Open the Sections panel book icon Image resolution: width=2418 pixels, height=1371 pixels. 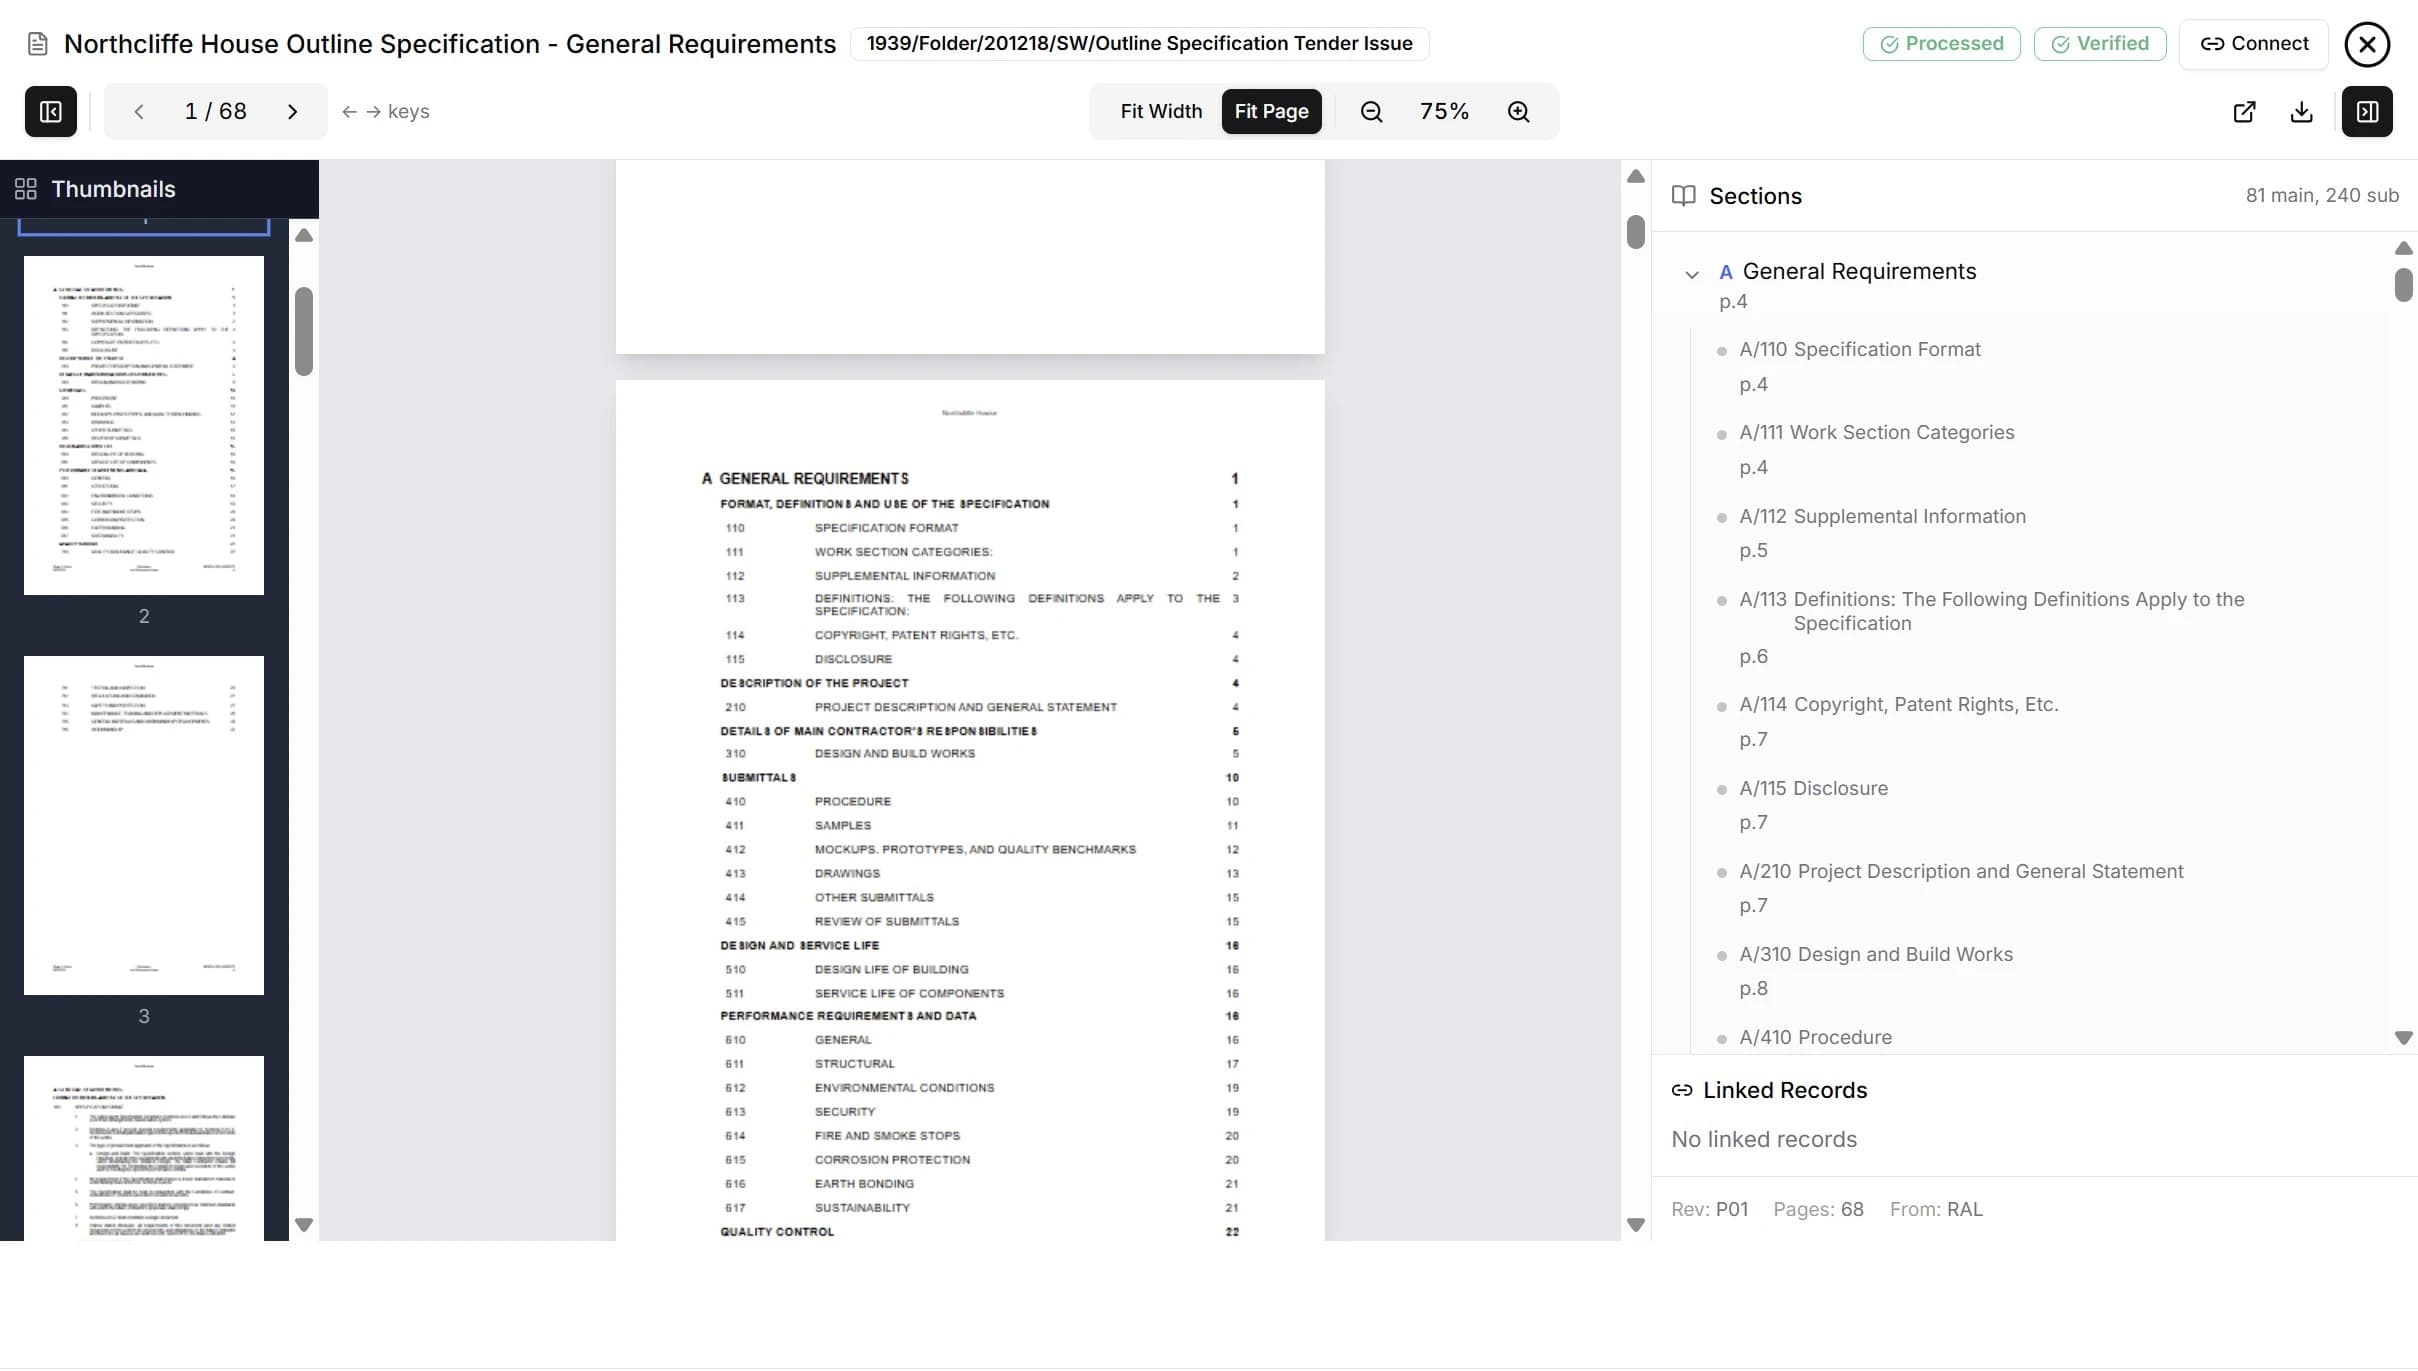click(1684, 195)
